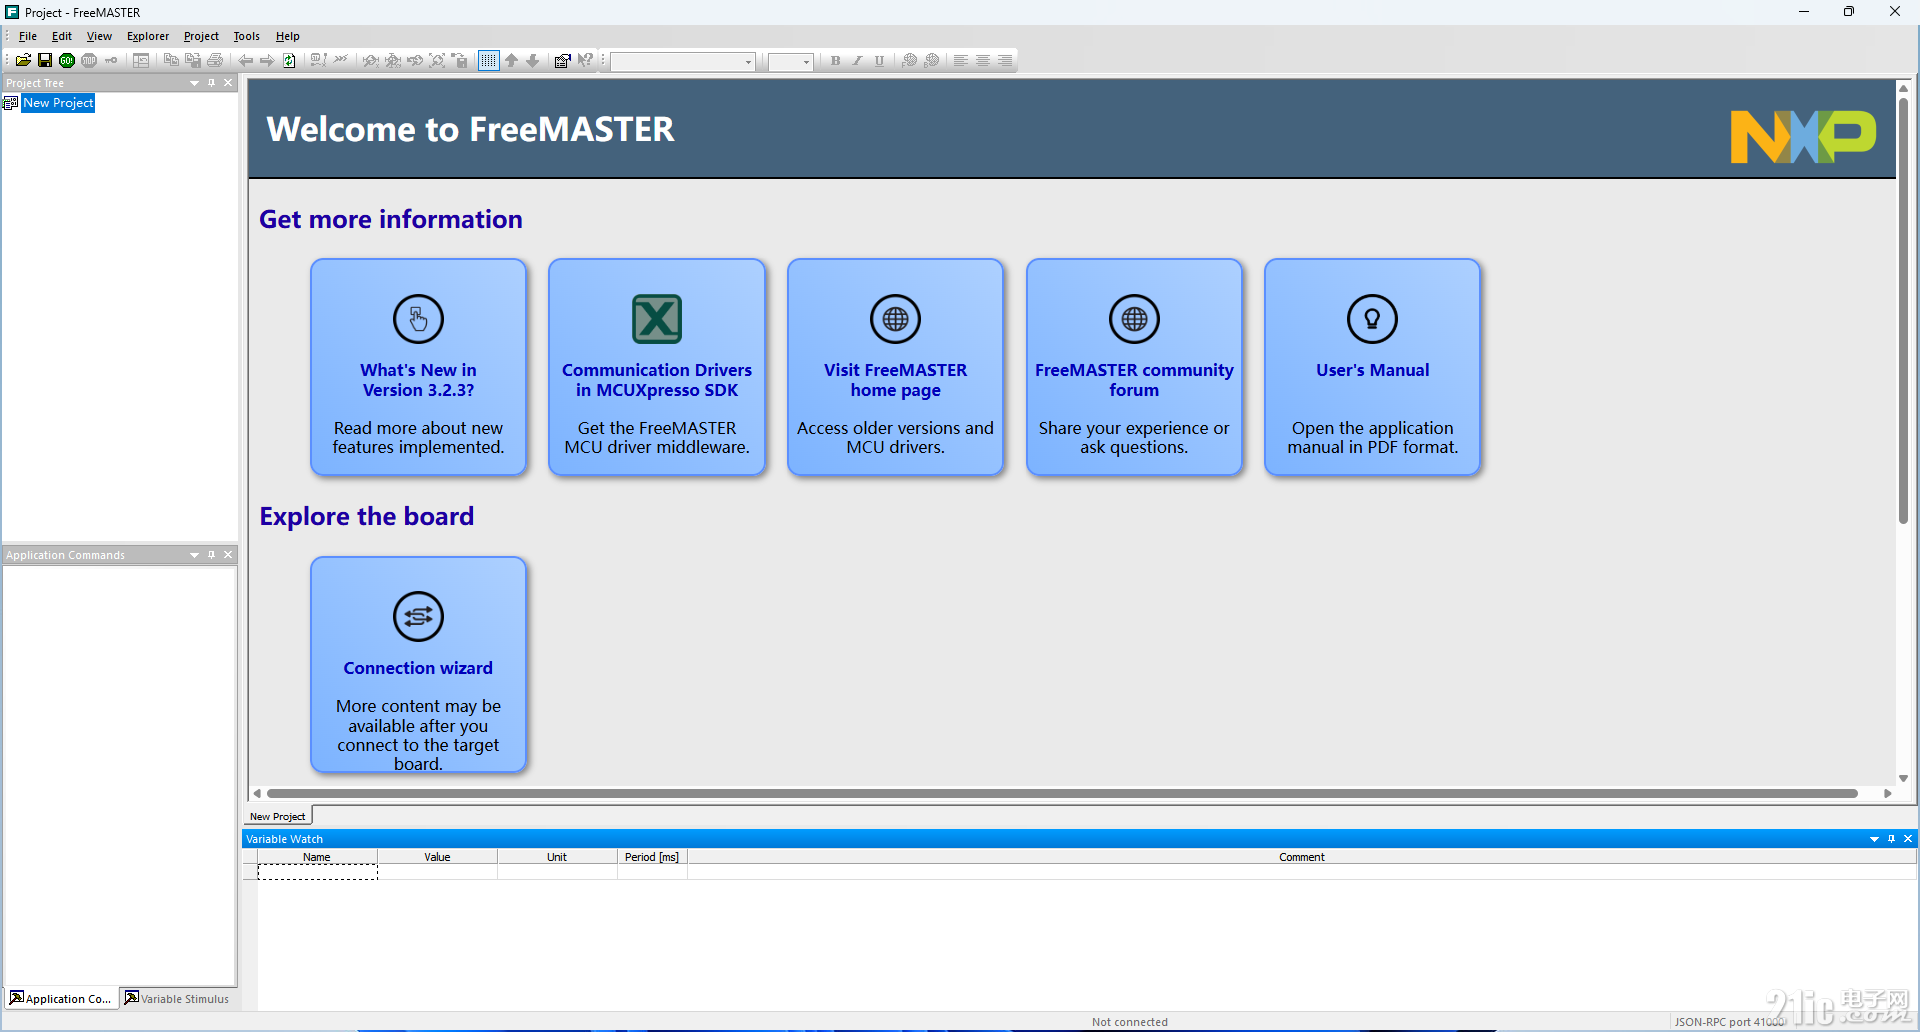
Task: Launch the Connection wizard card
Action: coord(418,665)
